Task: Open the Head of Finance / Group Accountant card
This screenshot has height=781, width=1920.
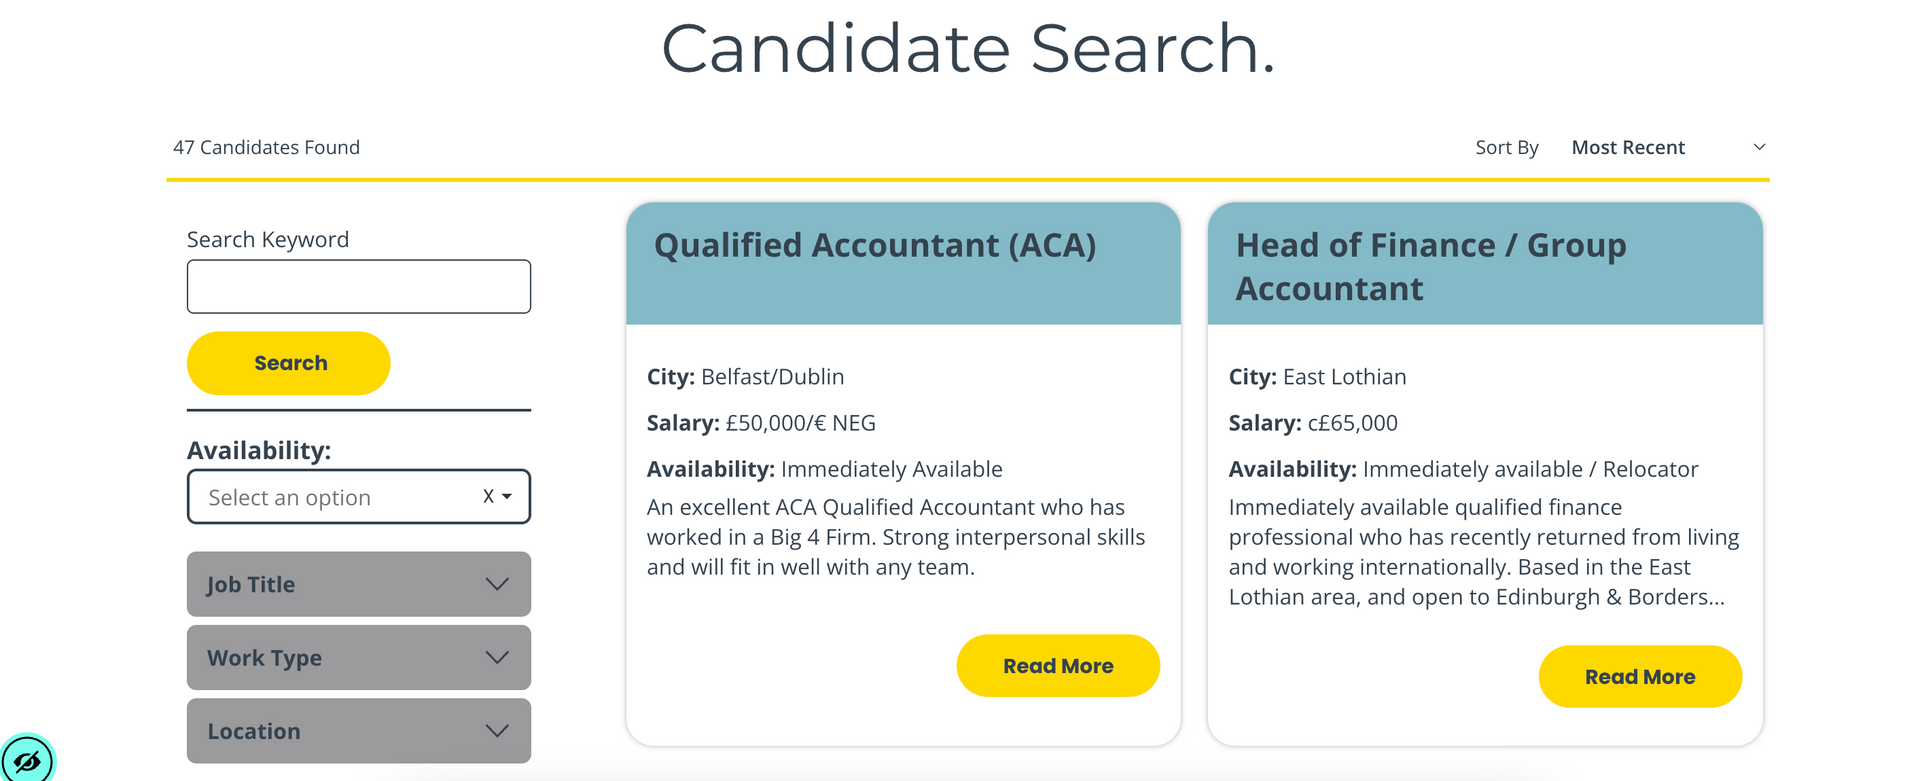Action: tap(1431, 265)
